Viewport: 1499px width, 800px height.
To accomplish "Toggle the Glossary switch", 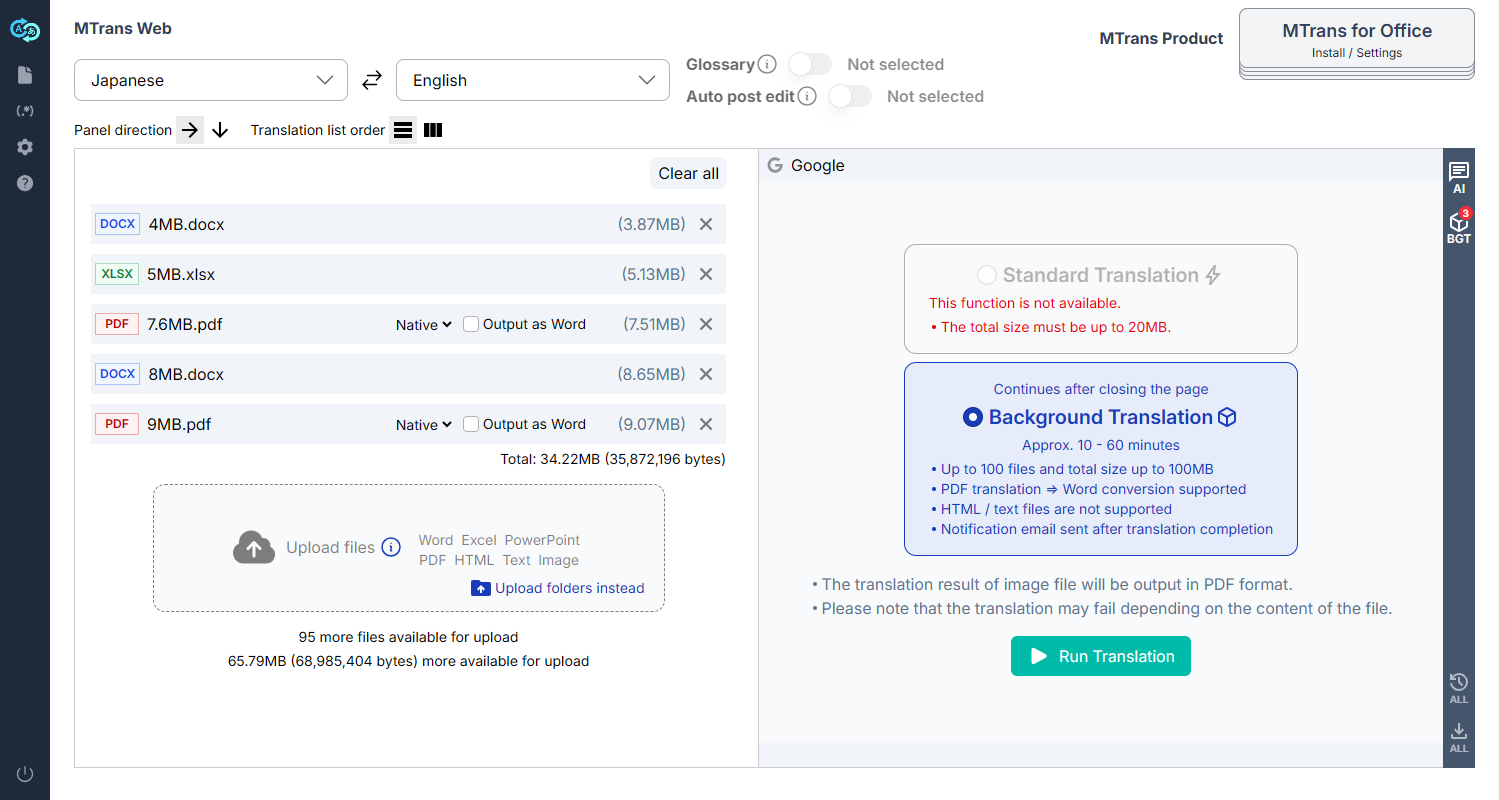I will tap(810, 64).
